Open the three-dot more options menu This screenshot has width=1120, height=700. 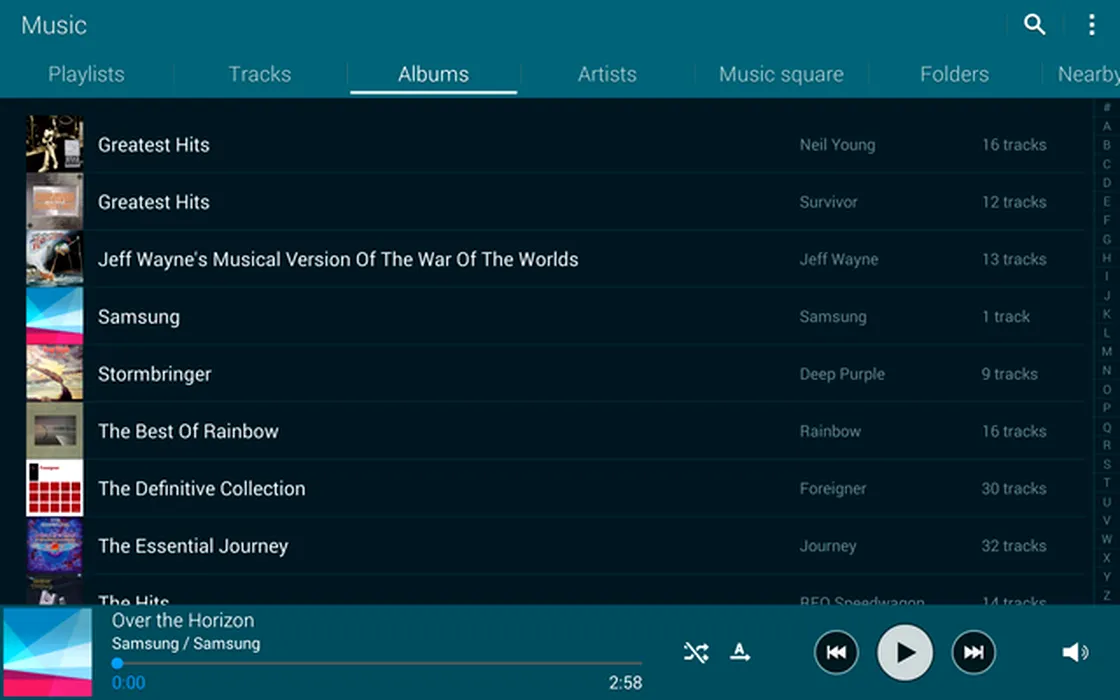coord(1091,25)
